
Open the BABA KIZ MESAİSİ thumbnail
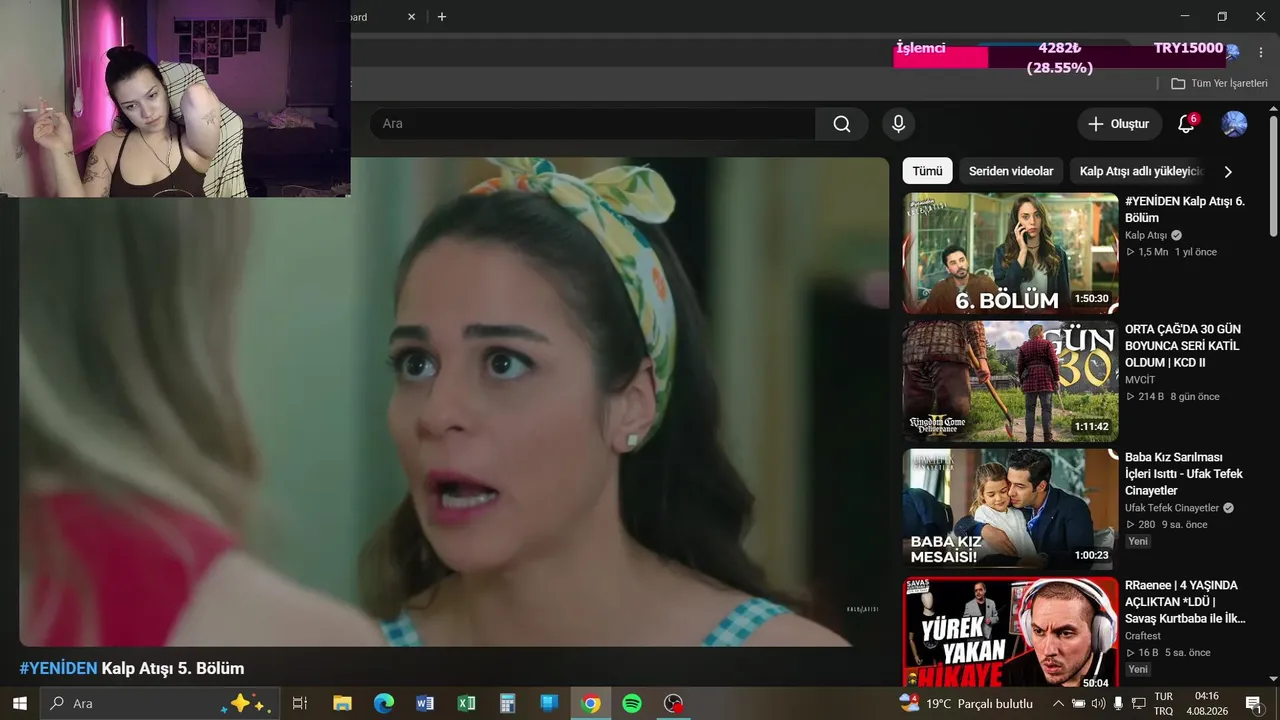[x=1010, y=509]
